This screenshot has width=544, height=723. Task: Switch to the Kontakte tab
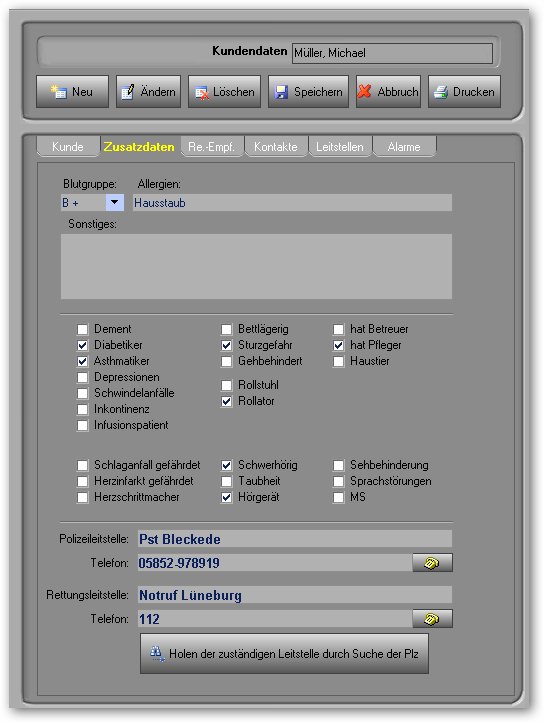(x=276, y=147)
